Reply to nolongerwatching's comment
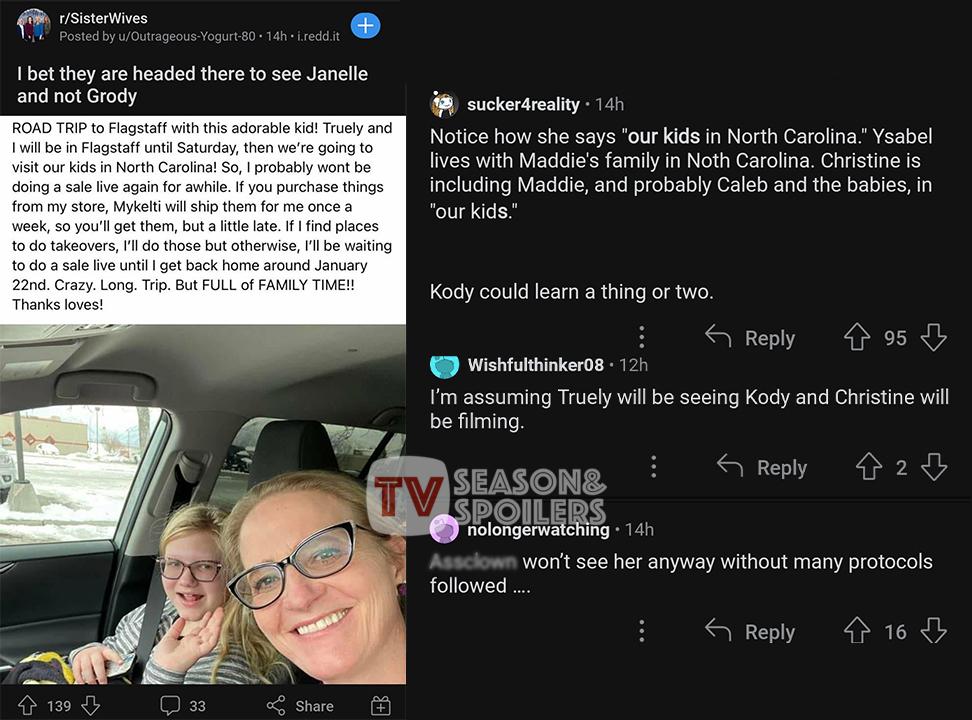This screenshot has width=972, height=720. click(x=750, y=631)
